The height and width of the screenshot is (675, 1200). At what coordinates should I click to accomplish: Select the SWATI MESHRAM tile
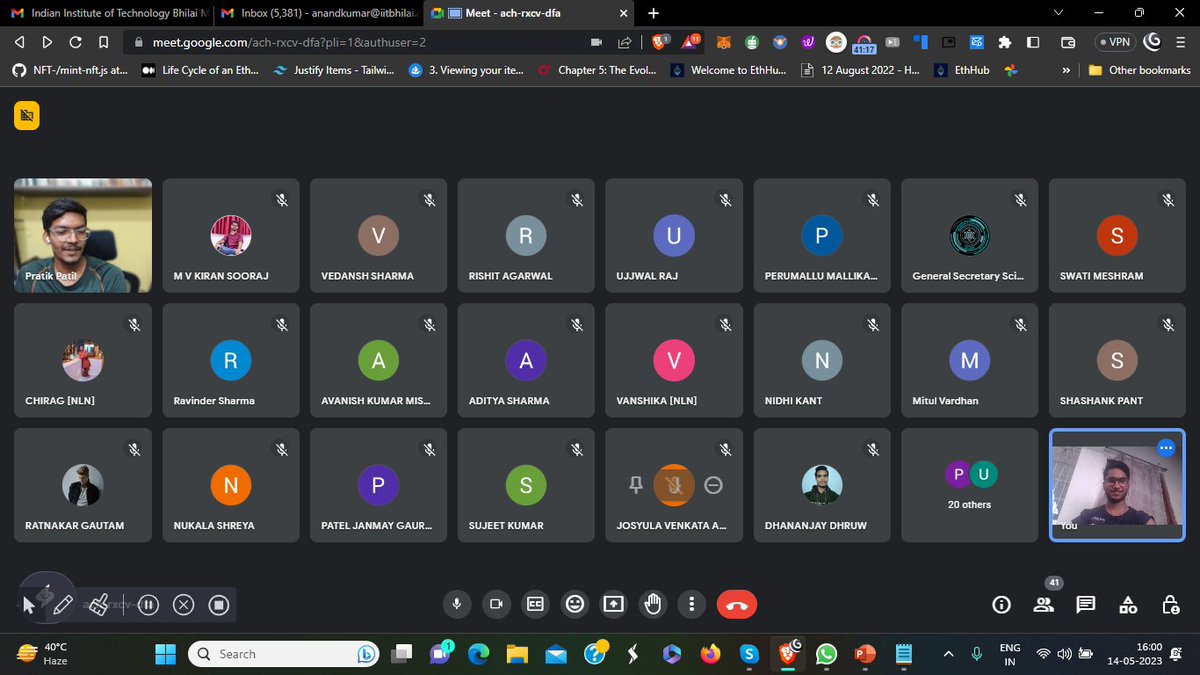click(1117, 236)
